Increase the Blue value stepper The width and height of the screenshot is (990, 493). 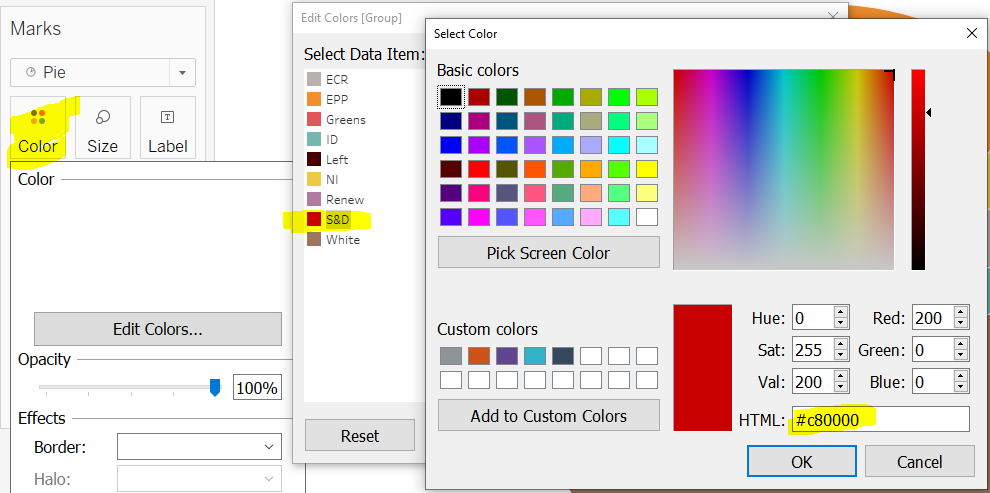click(962, 377)
